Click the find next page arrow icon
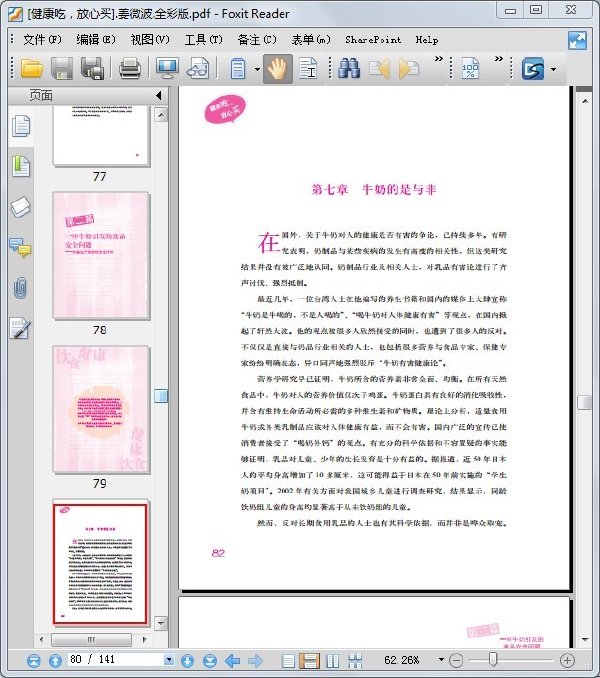 [409, 69]
